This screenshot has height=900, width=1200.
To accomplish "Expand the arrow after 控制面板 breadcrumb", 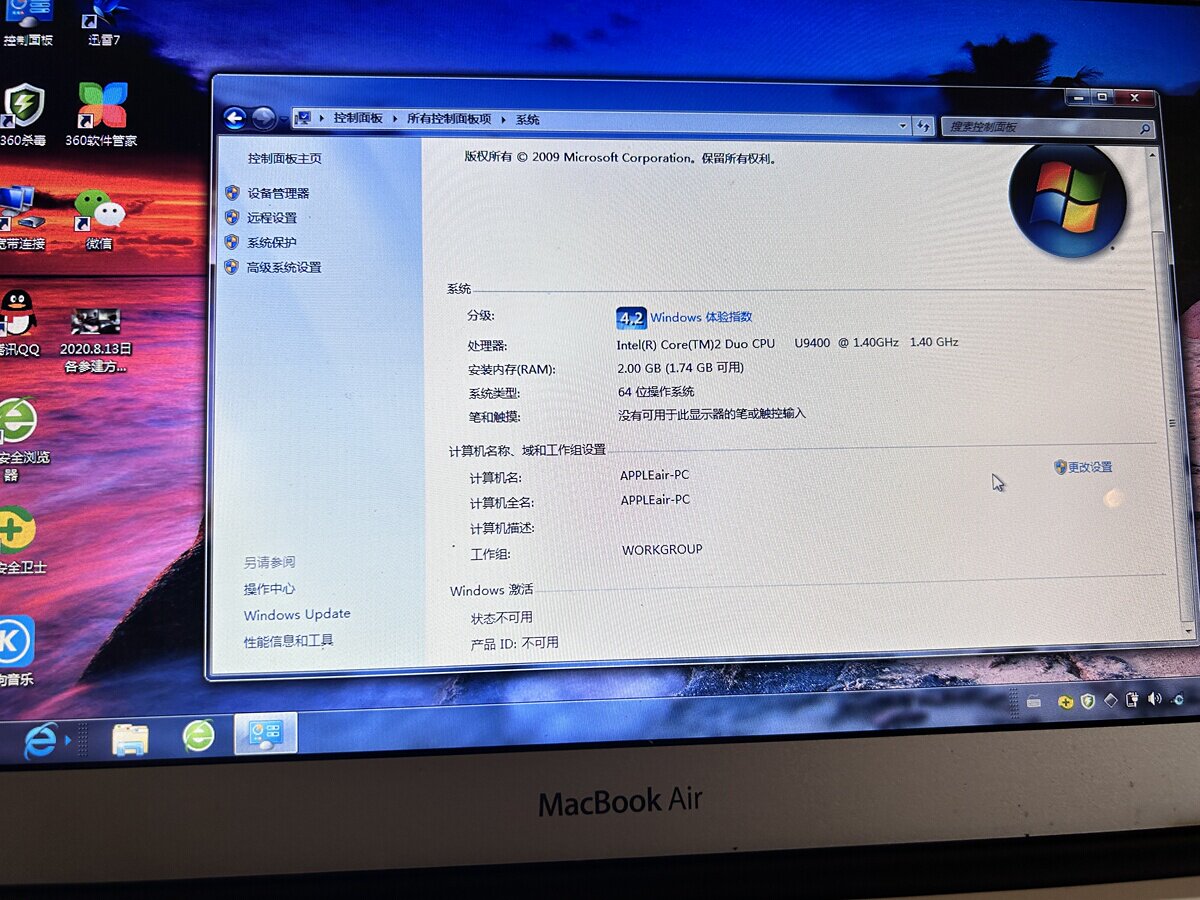I will [x=395, y=119].
